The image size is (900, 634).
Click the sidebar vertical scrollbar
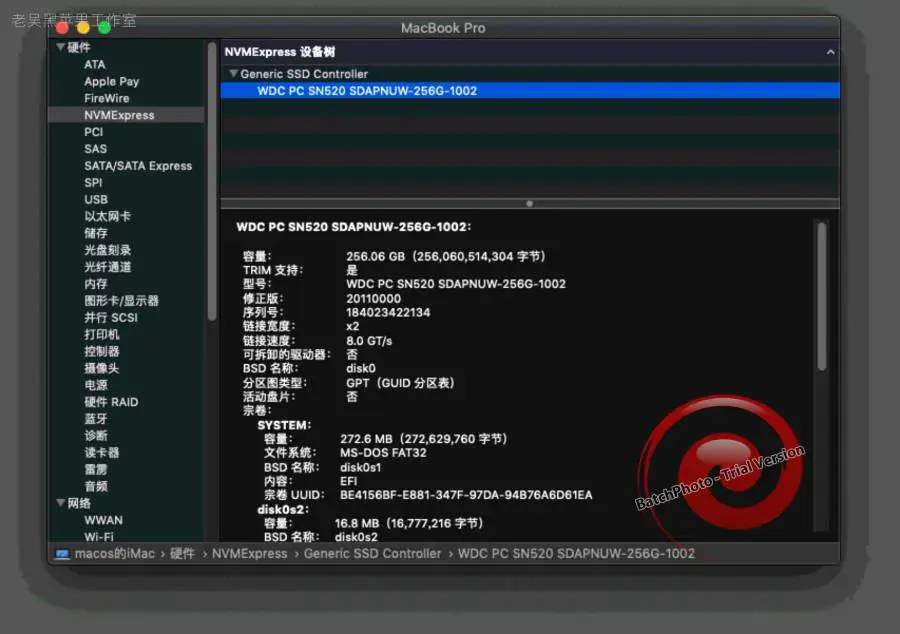[x=212, y=181]
